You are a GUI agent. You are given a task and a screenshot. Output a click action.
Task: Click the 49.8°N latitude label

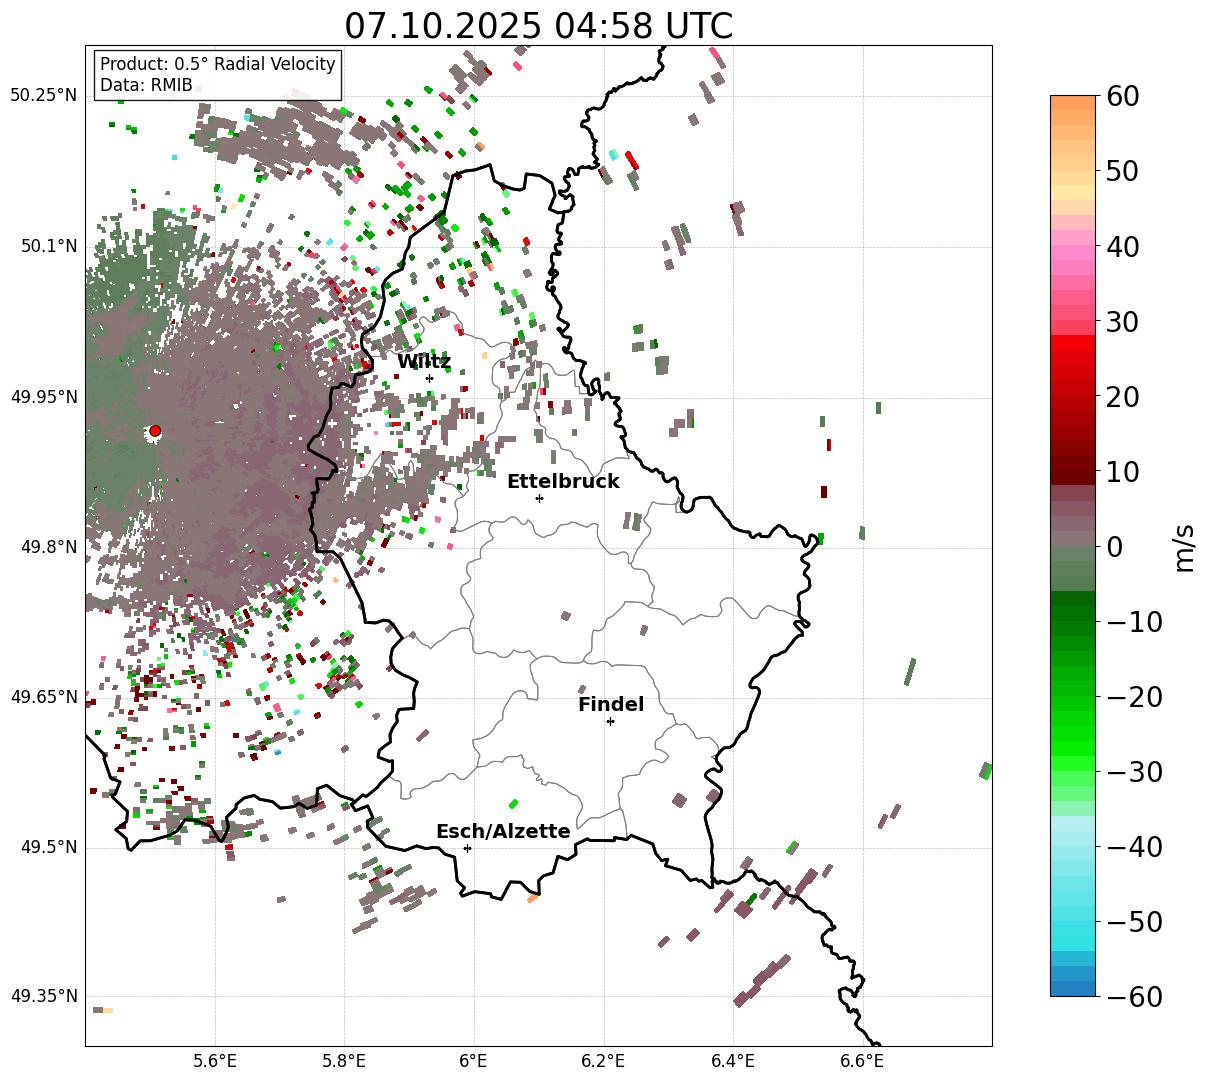click(48, 547)
